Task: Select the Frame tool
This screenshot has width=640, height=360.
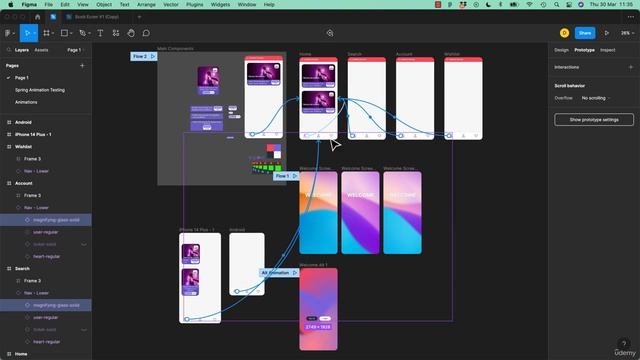Action: coord(47,33)
